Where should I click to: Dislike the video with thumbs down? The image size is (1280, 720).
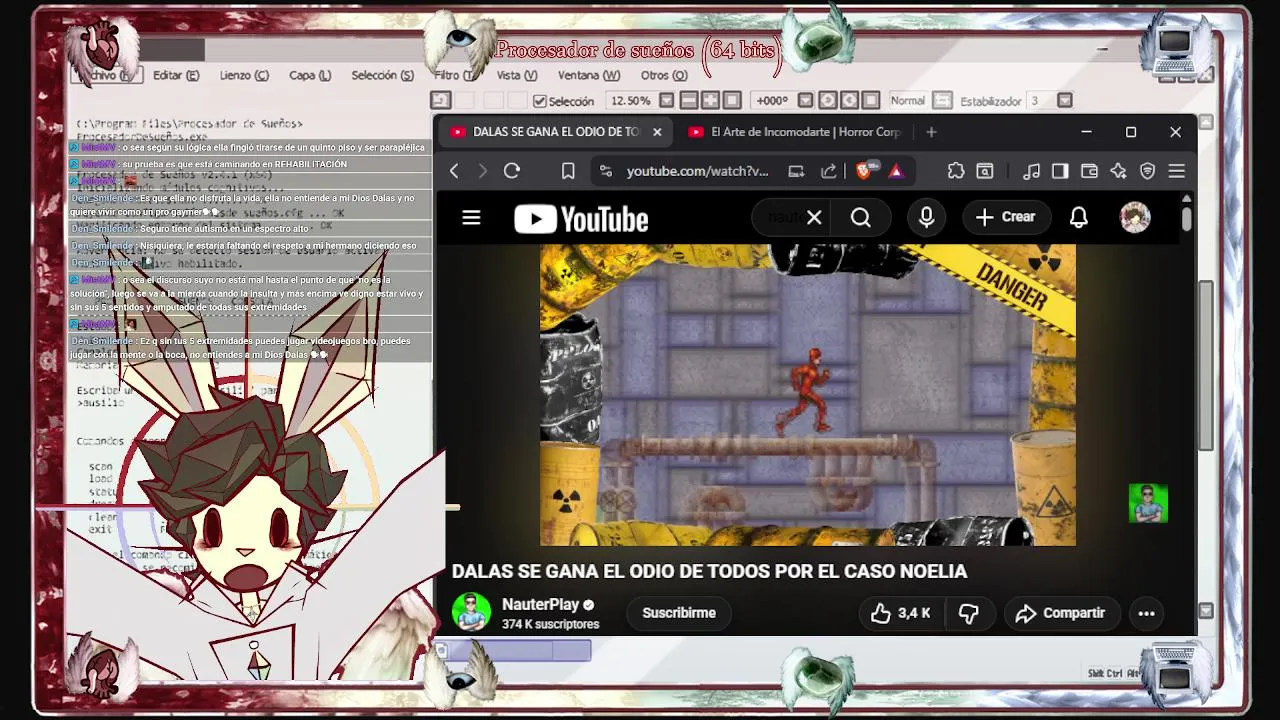[x=968, y=613]
